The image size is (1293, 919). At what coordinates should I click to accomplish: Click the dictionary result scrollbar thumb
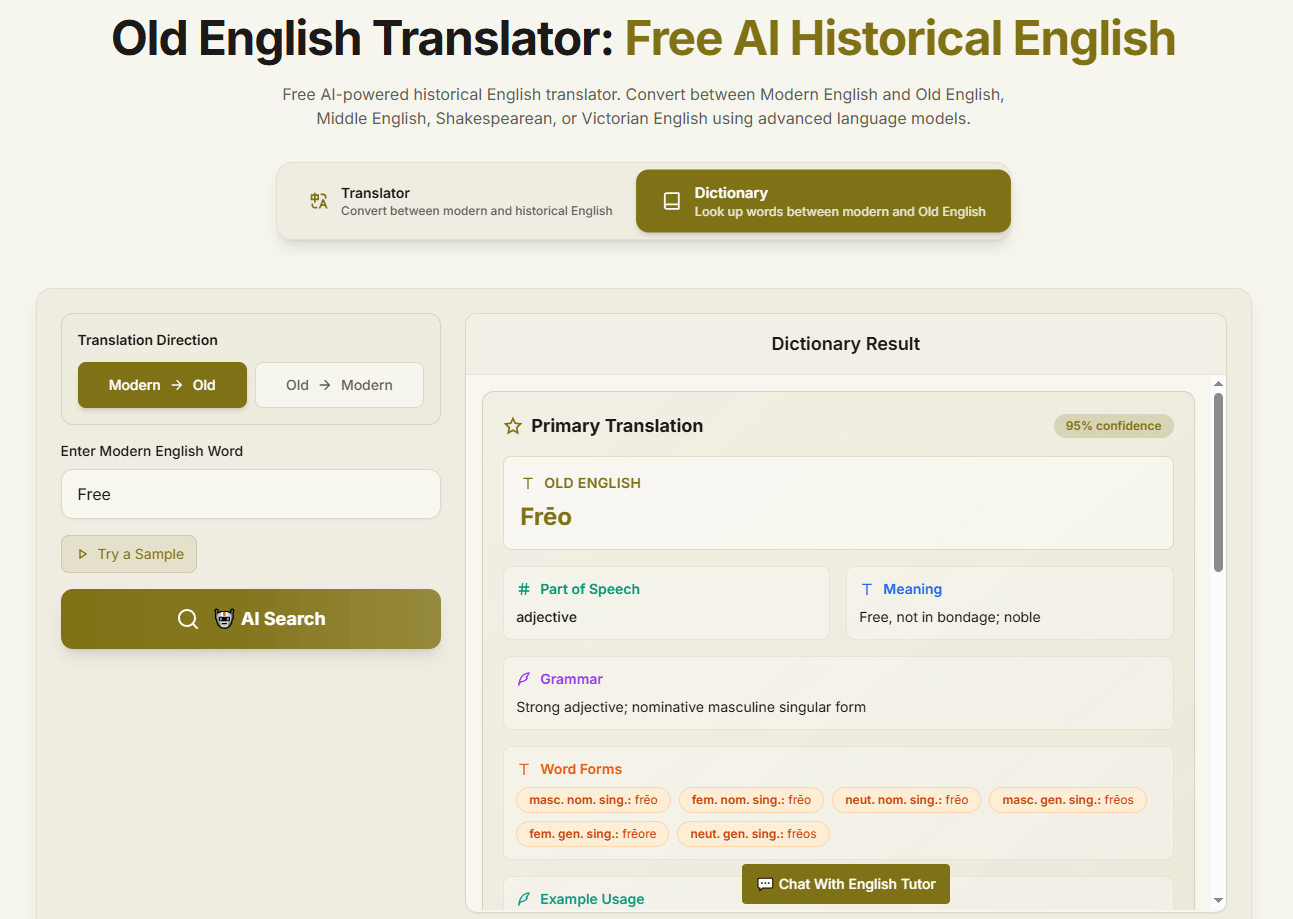pyautogui.click(x=1218, y=483)
